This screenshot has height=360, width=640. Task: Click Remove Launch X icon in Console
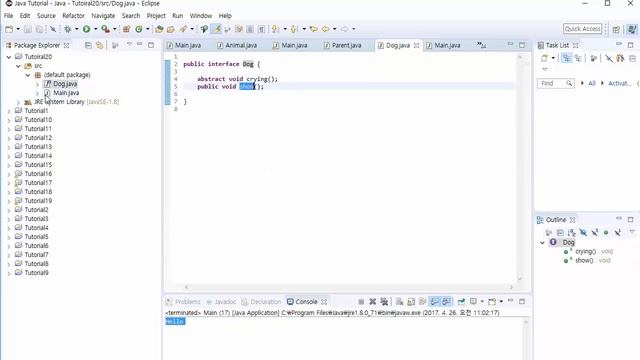(373, 302)
